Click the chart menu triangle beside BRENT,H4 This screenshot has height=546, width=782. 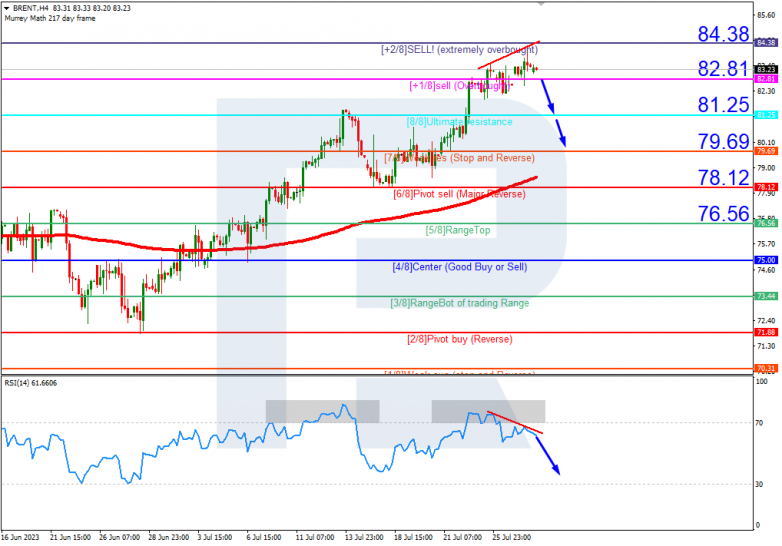click(6, 8)
